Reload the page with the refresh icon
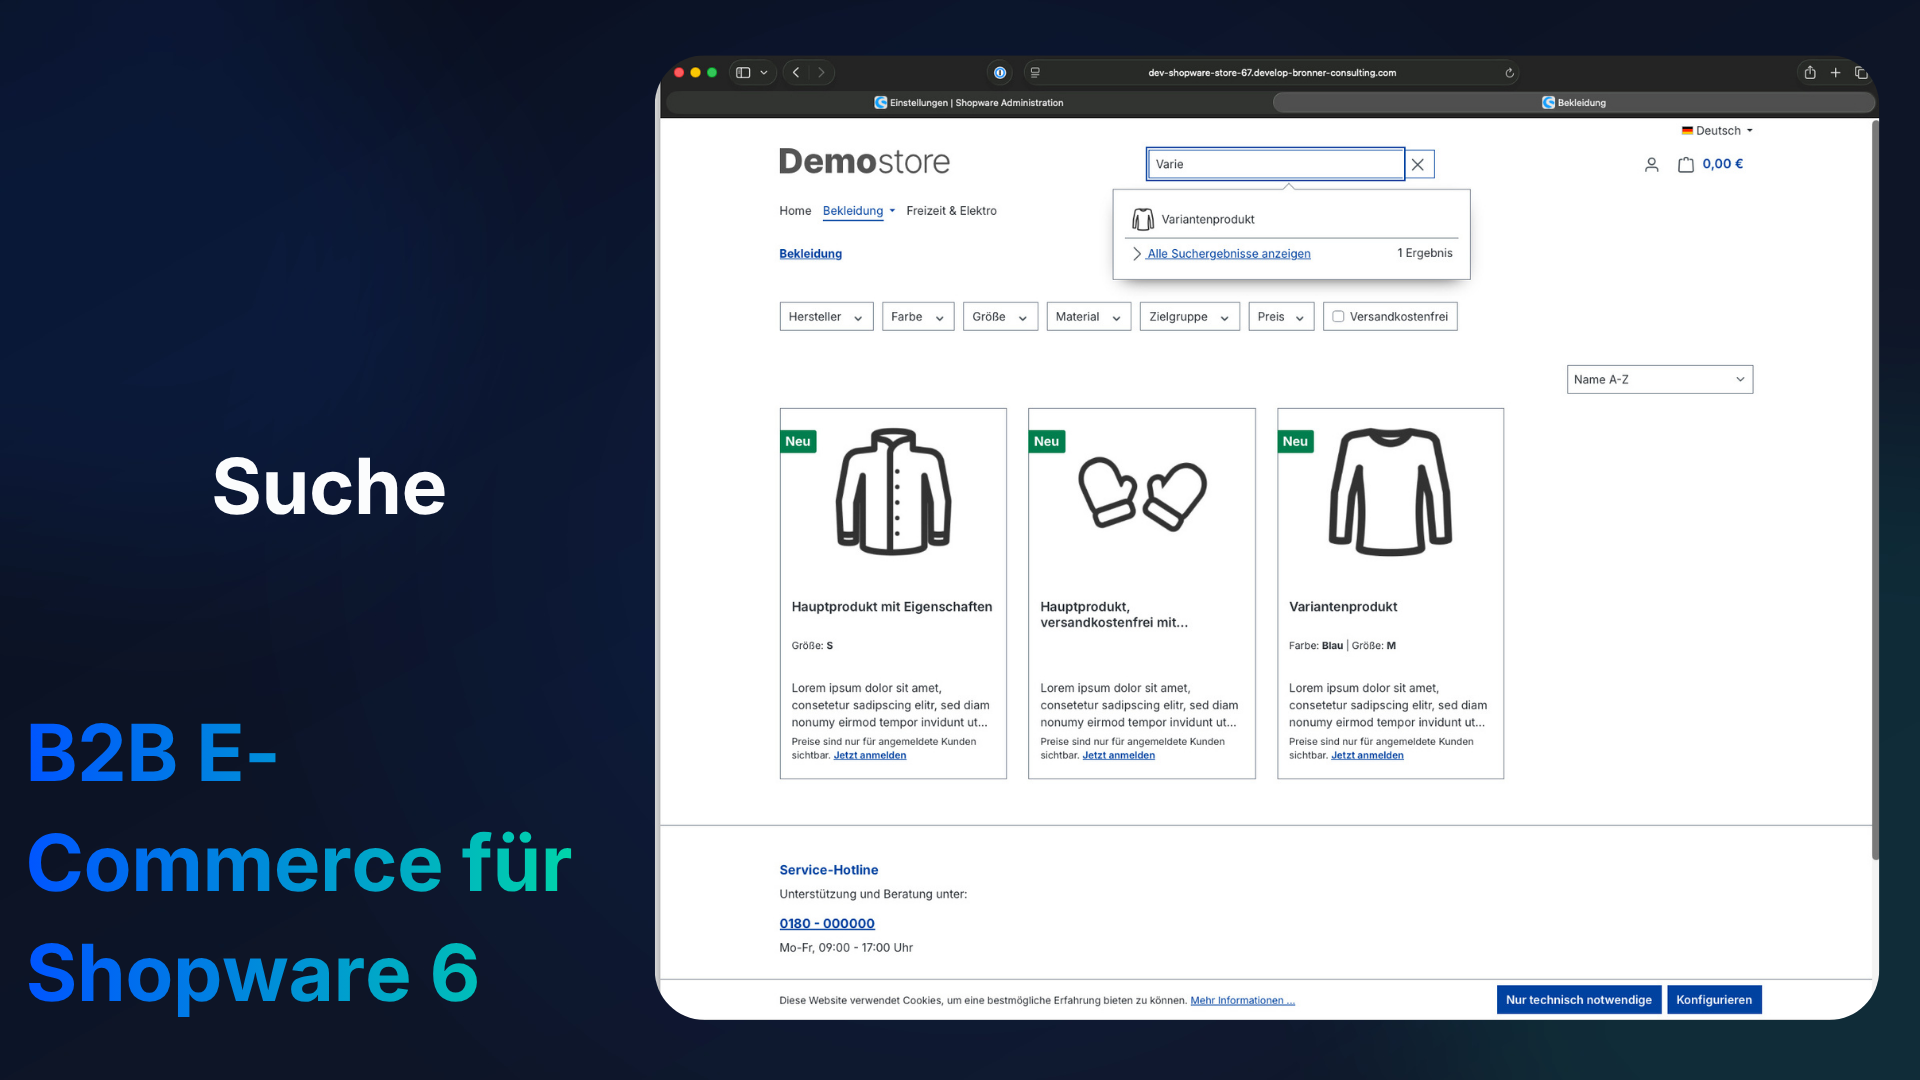The height and width of the screenshot is (1080, 1920). tap(1509, 73)
